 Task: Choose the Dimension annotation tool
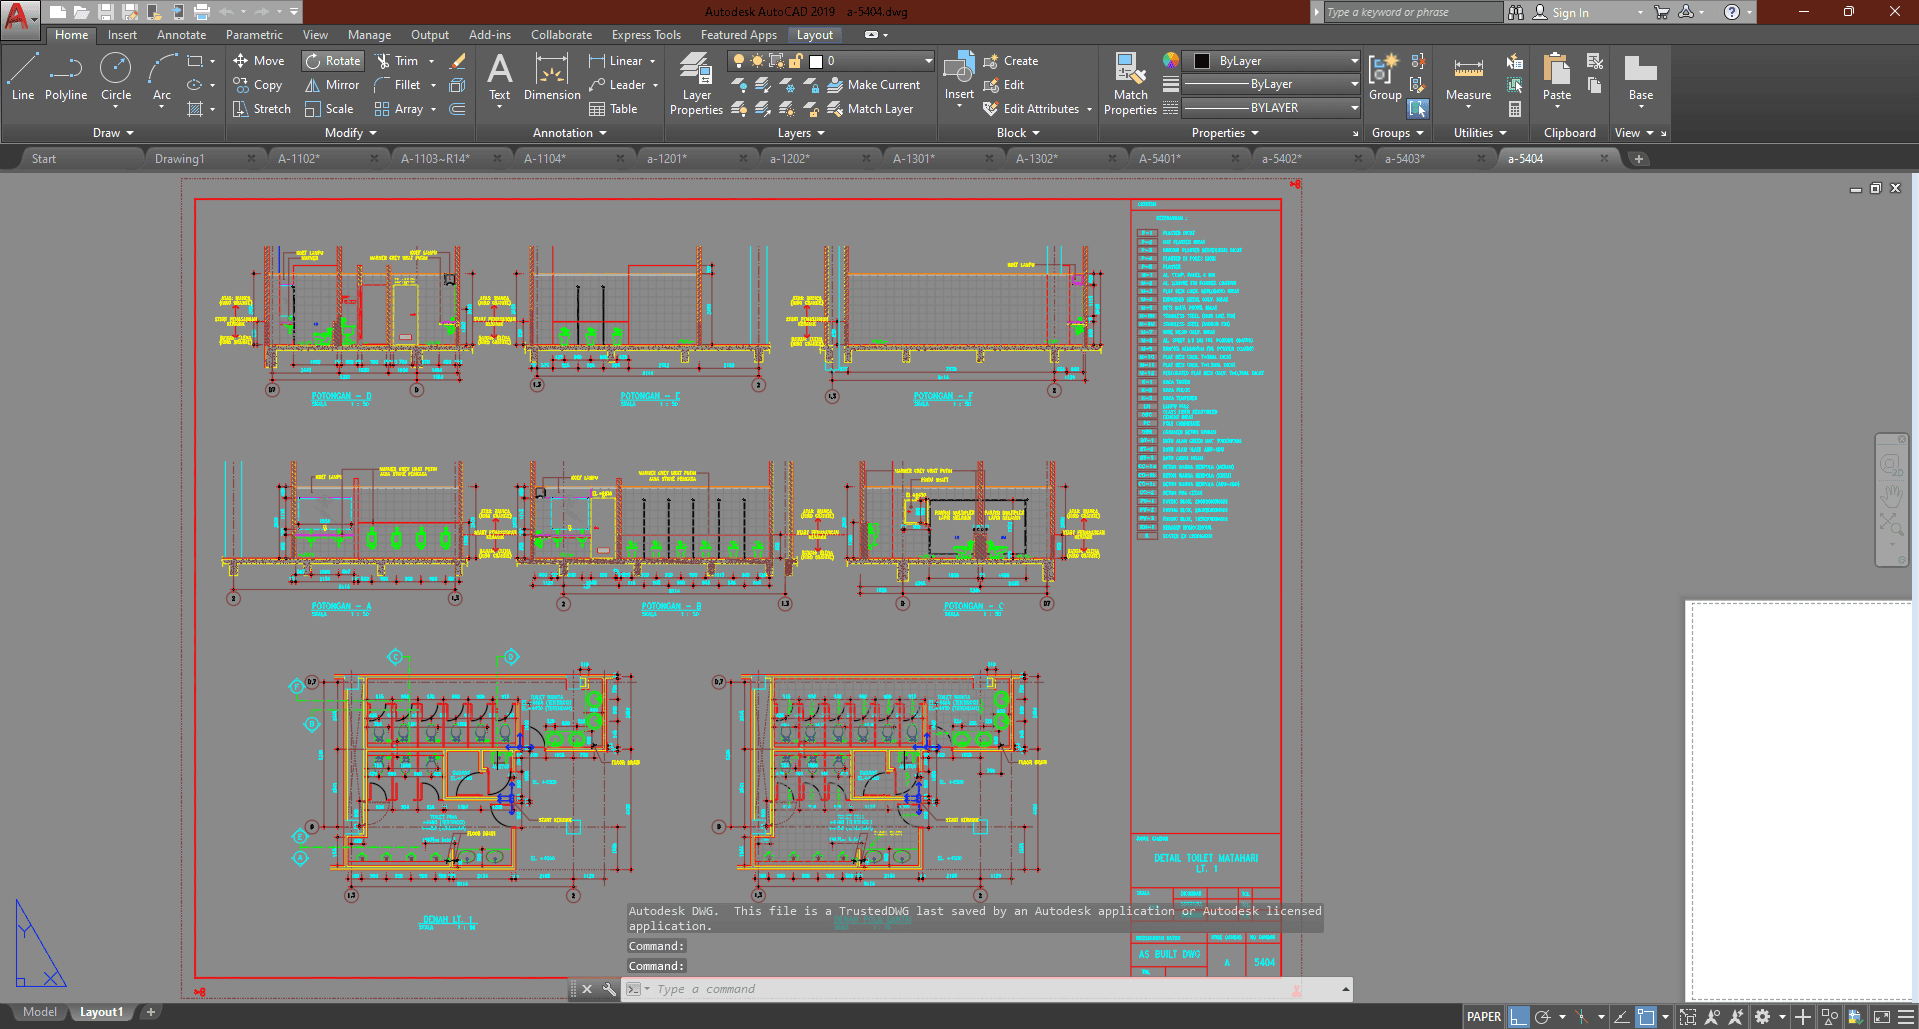point(551,78)
